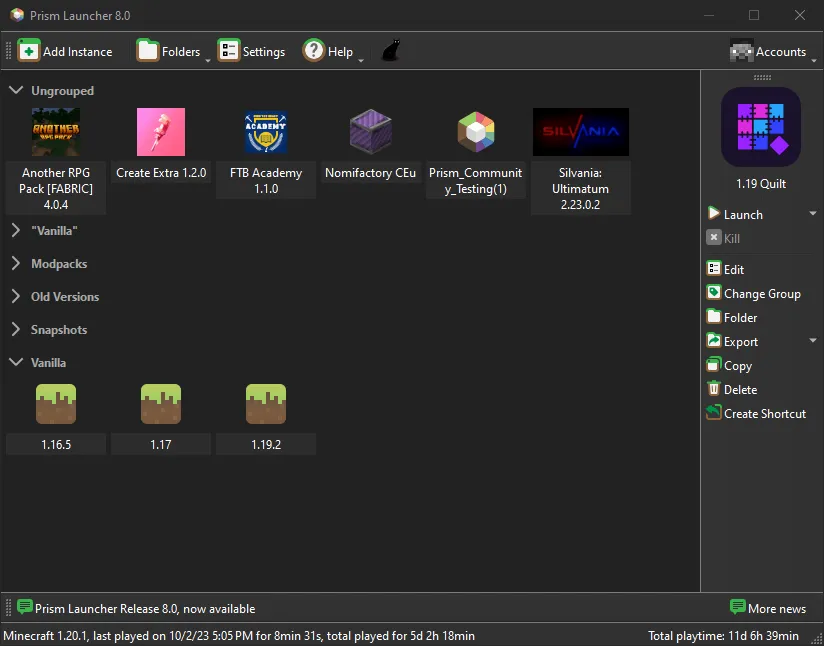Open the Folders toolbar menu
The image size is (824, 646).
(173, 51)
